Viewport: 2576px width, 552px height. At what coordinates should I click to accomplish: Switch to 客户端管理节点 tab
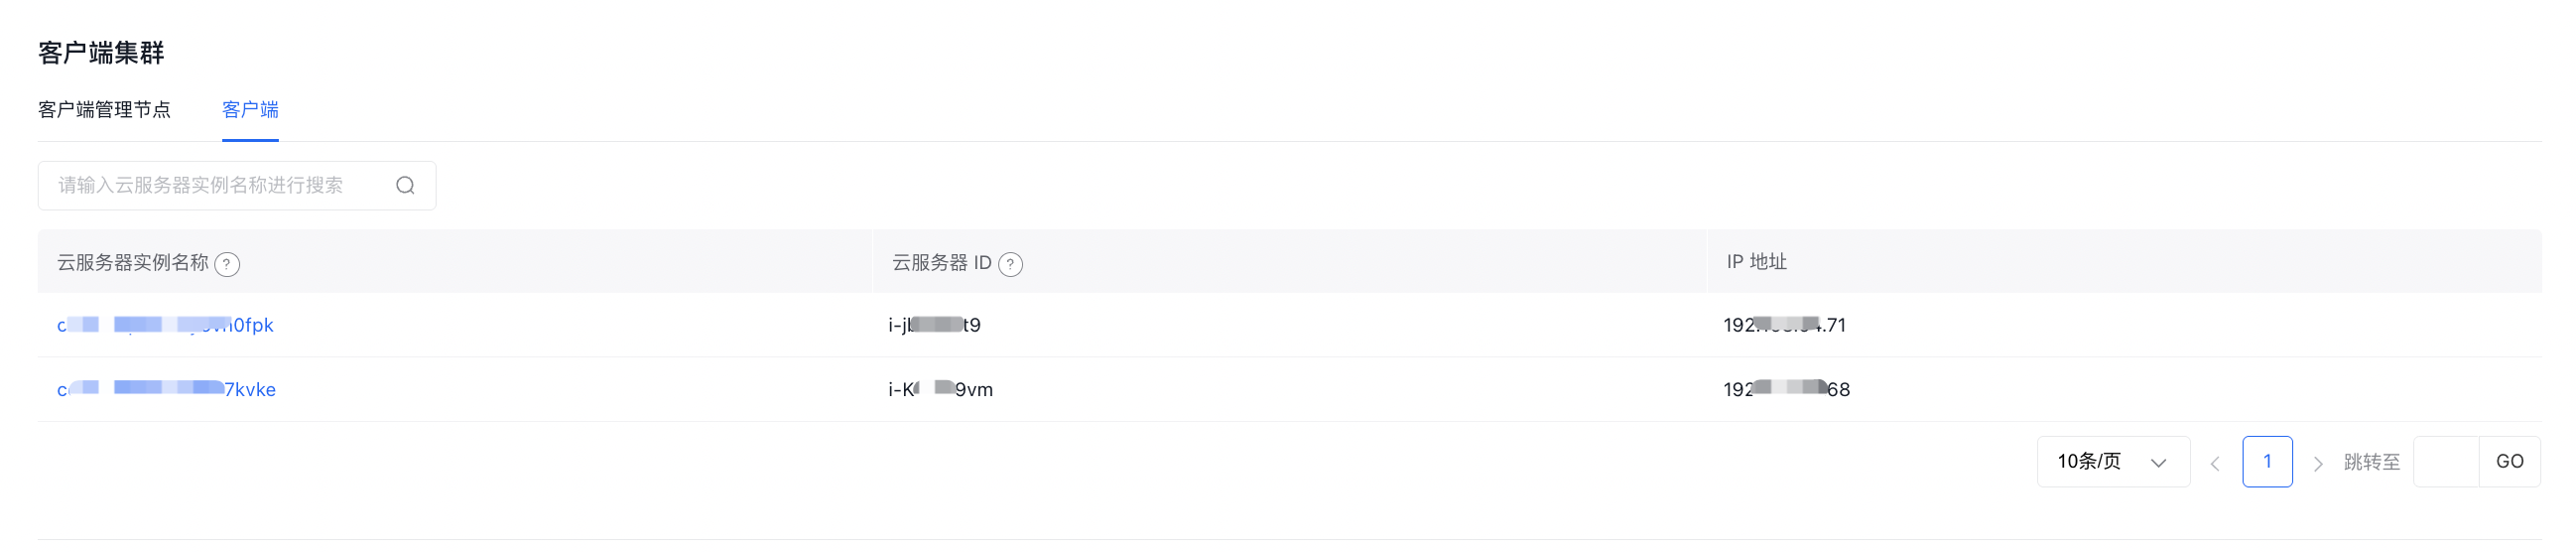point(104,109)
